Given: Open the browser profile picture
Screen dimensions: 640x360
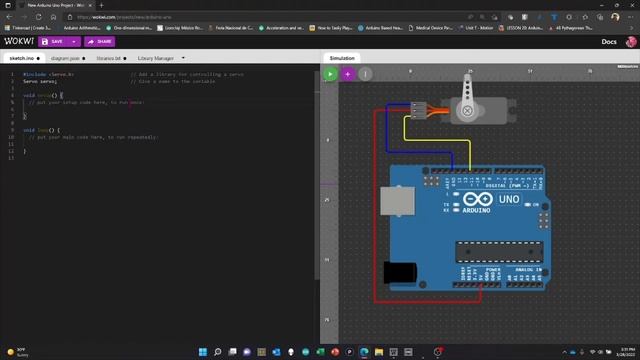Looking at the screenshot, I should point(615,17).
